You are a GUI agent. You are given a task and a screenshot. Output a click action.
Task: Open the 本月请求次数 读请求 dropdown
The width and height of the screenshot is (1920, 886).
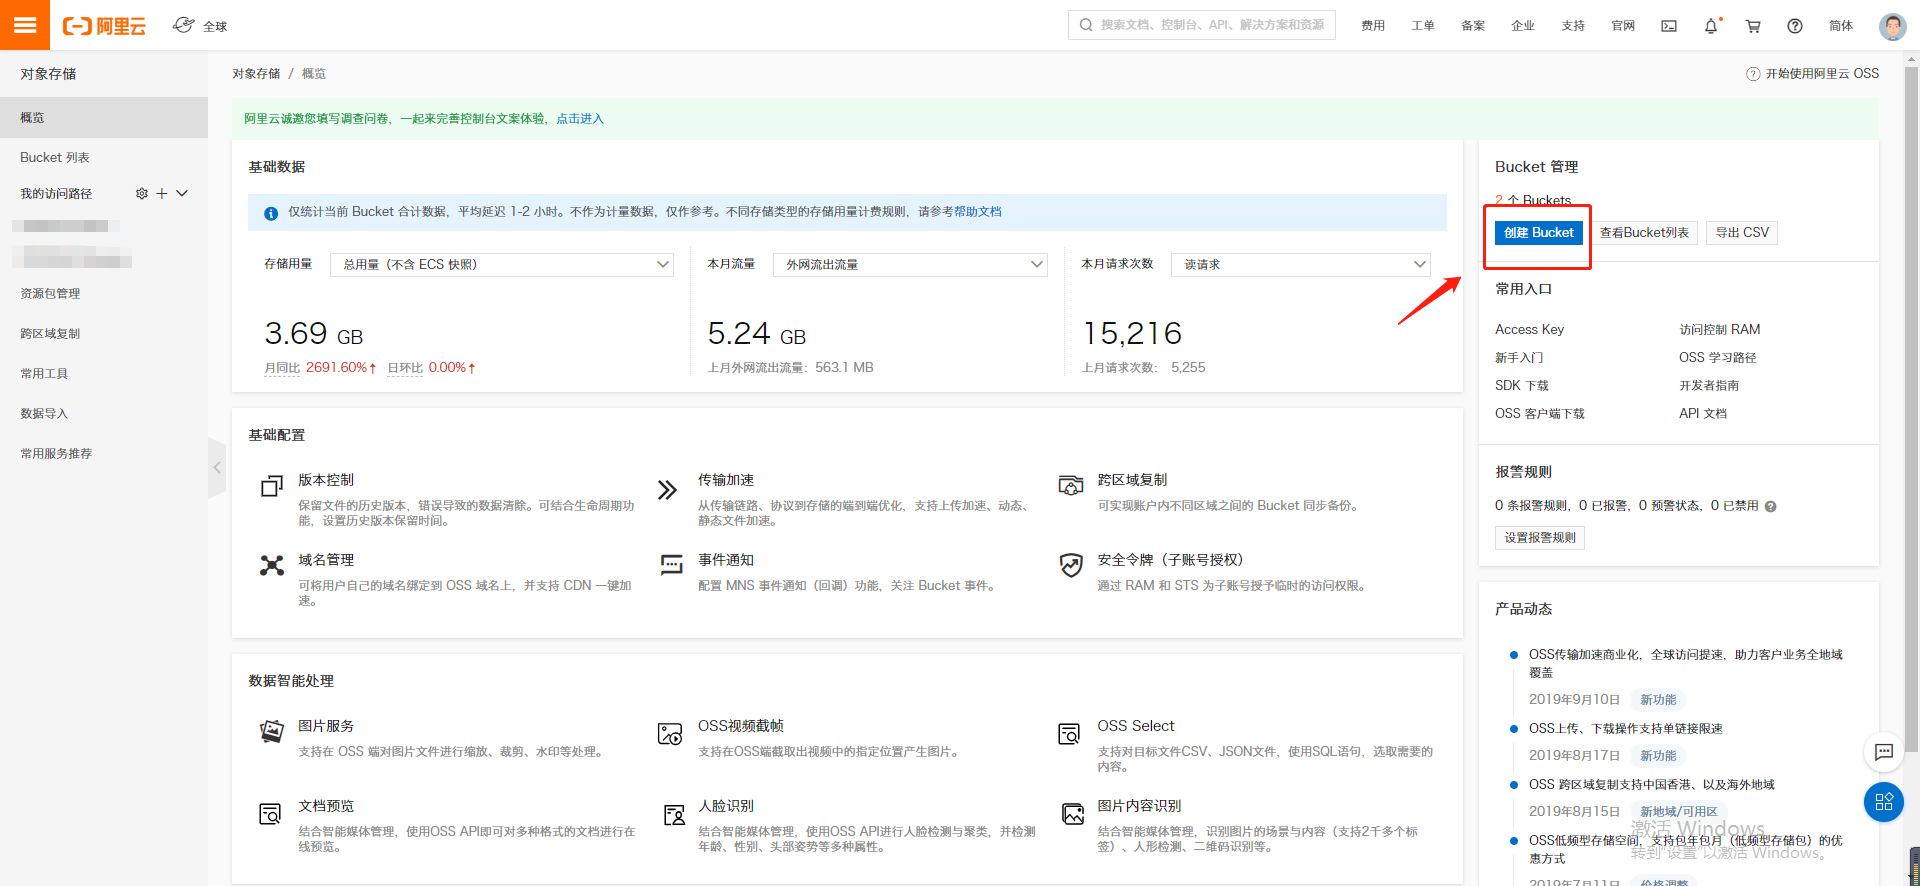pos(1301,264)
